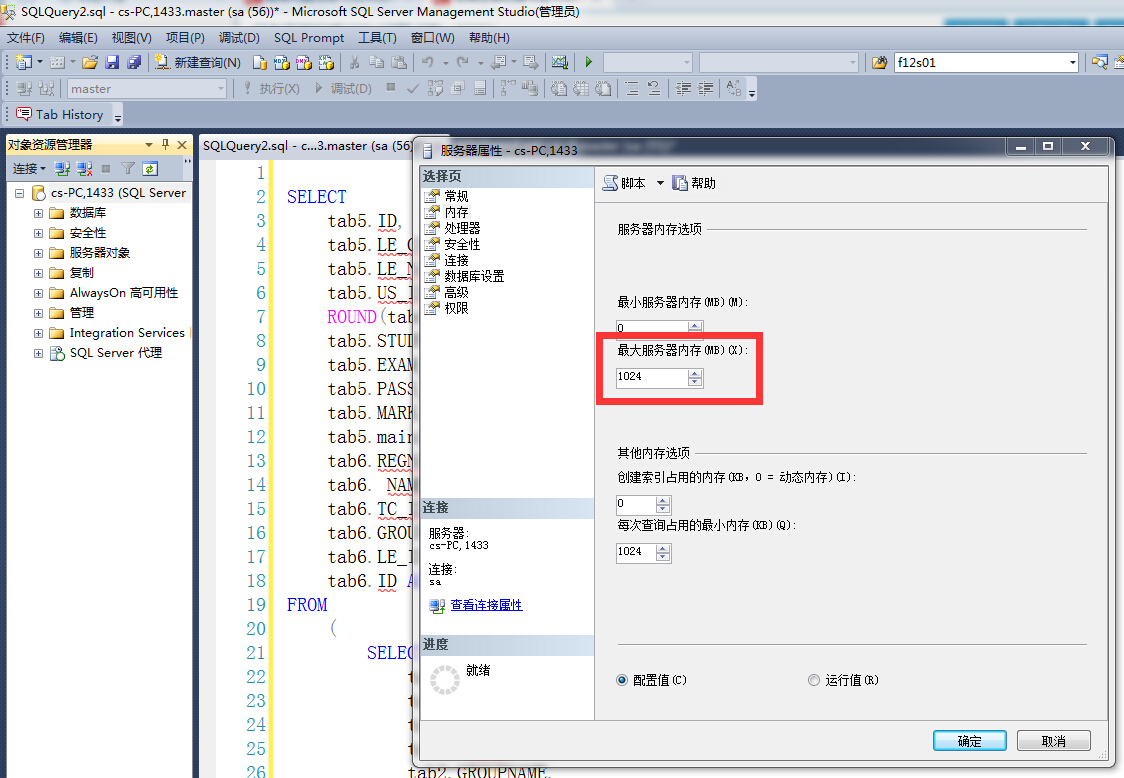Open the Tab History button
This screenshot has width=1124, height=778.
coord(60,114)
